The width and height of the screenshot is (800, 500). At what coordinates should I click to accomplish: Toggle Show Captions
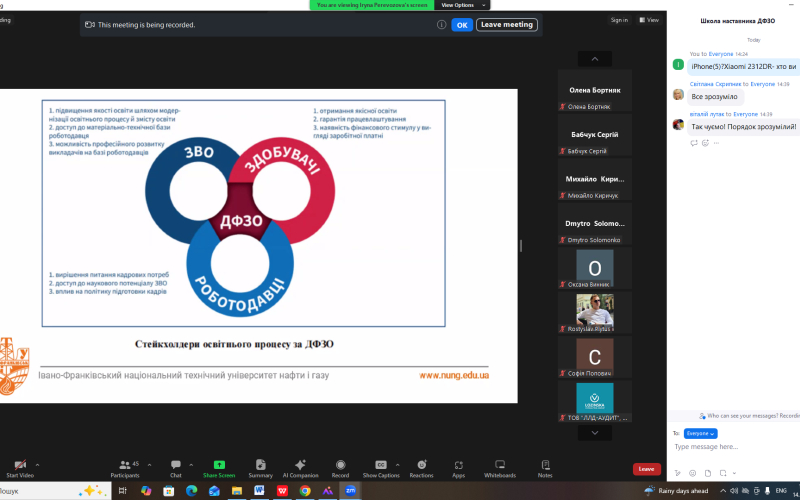(381, 468)
